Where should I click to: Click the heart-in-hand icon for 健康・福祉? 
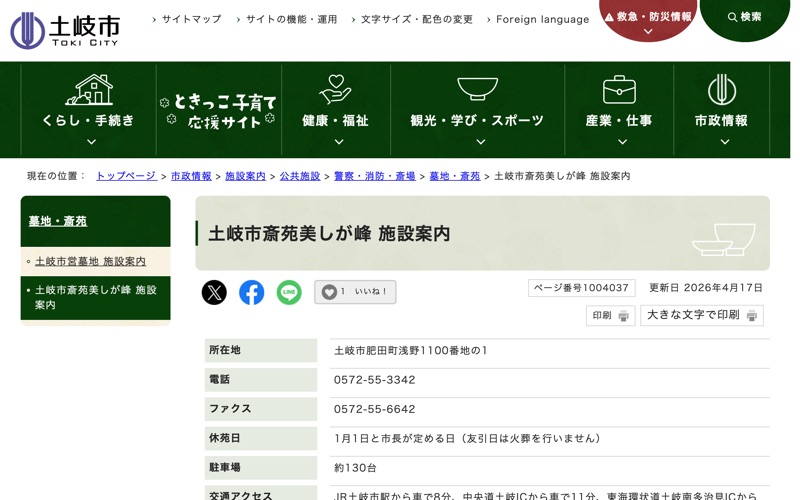[x=335, y=89]
